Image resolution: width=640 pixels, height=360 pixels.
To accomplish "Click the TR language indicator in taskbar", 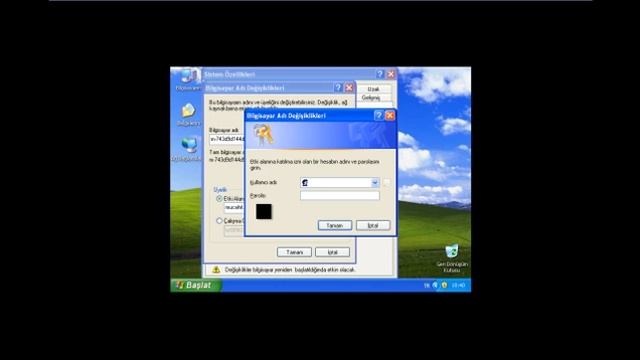I will point(427,285).
